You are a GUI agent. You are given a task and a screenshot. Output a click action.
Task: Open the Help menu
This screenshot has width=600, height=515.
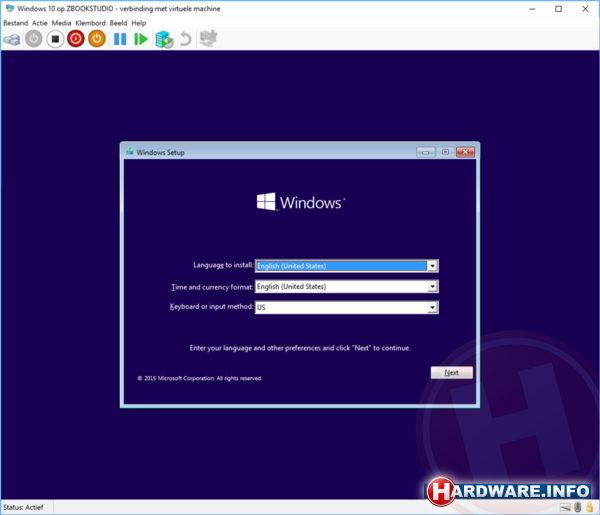tap(139, 23)
